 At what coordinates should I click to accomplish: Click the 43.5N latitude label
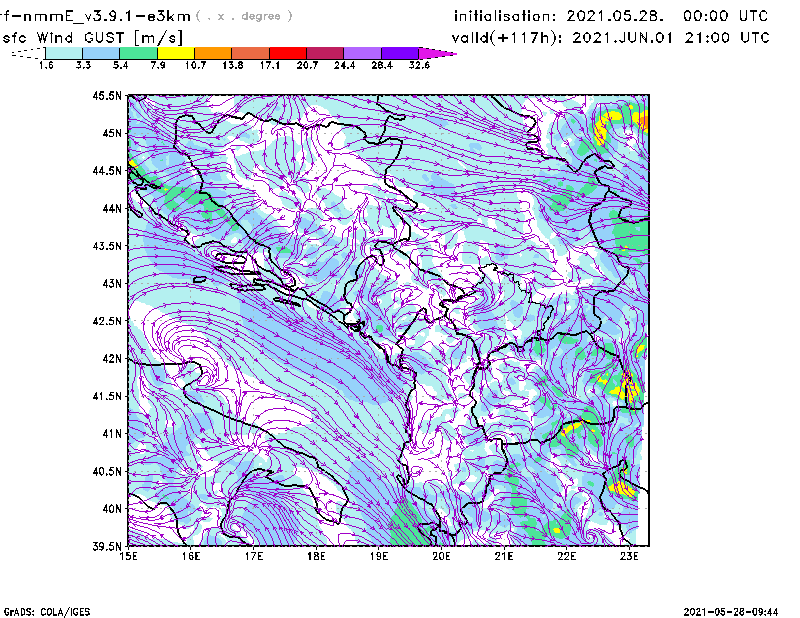(x=108, y=246)
